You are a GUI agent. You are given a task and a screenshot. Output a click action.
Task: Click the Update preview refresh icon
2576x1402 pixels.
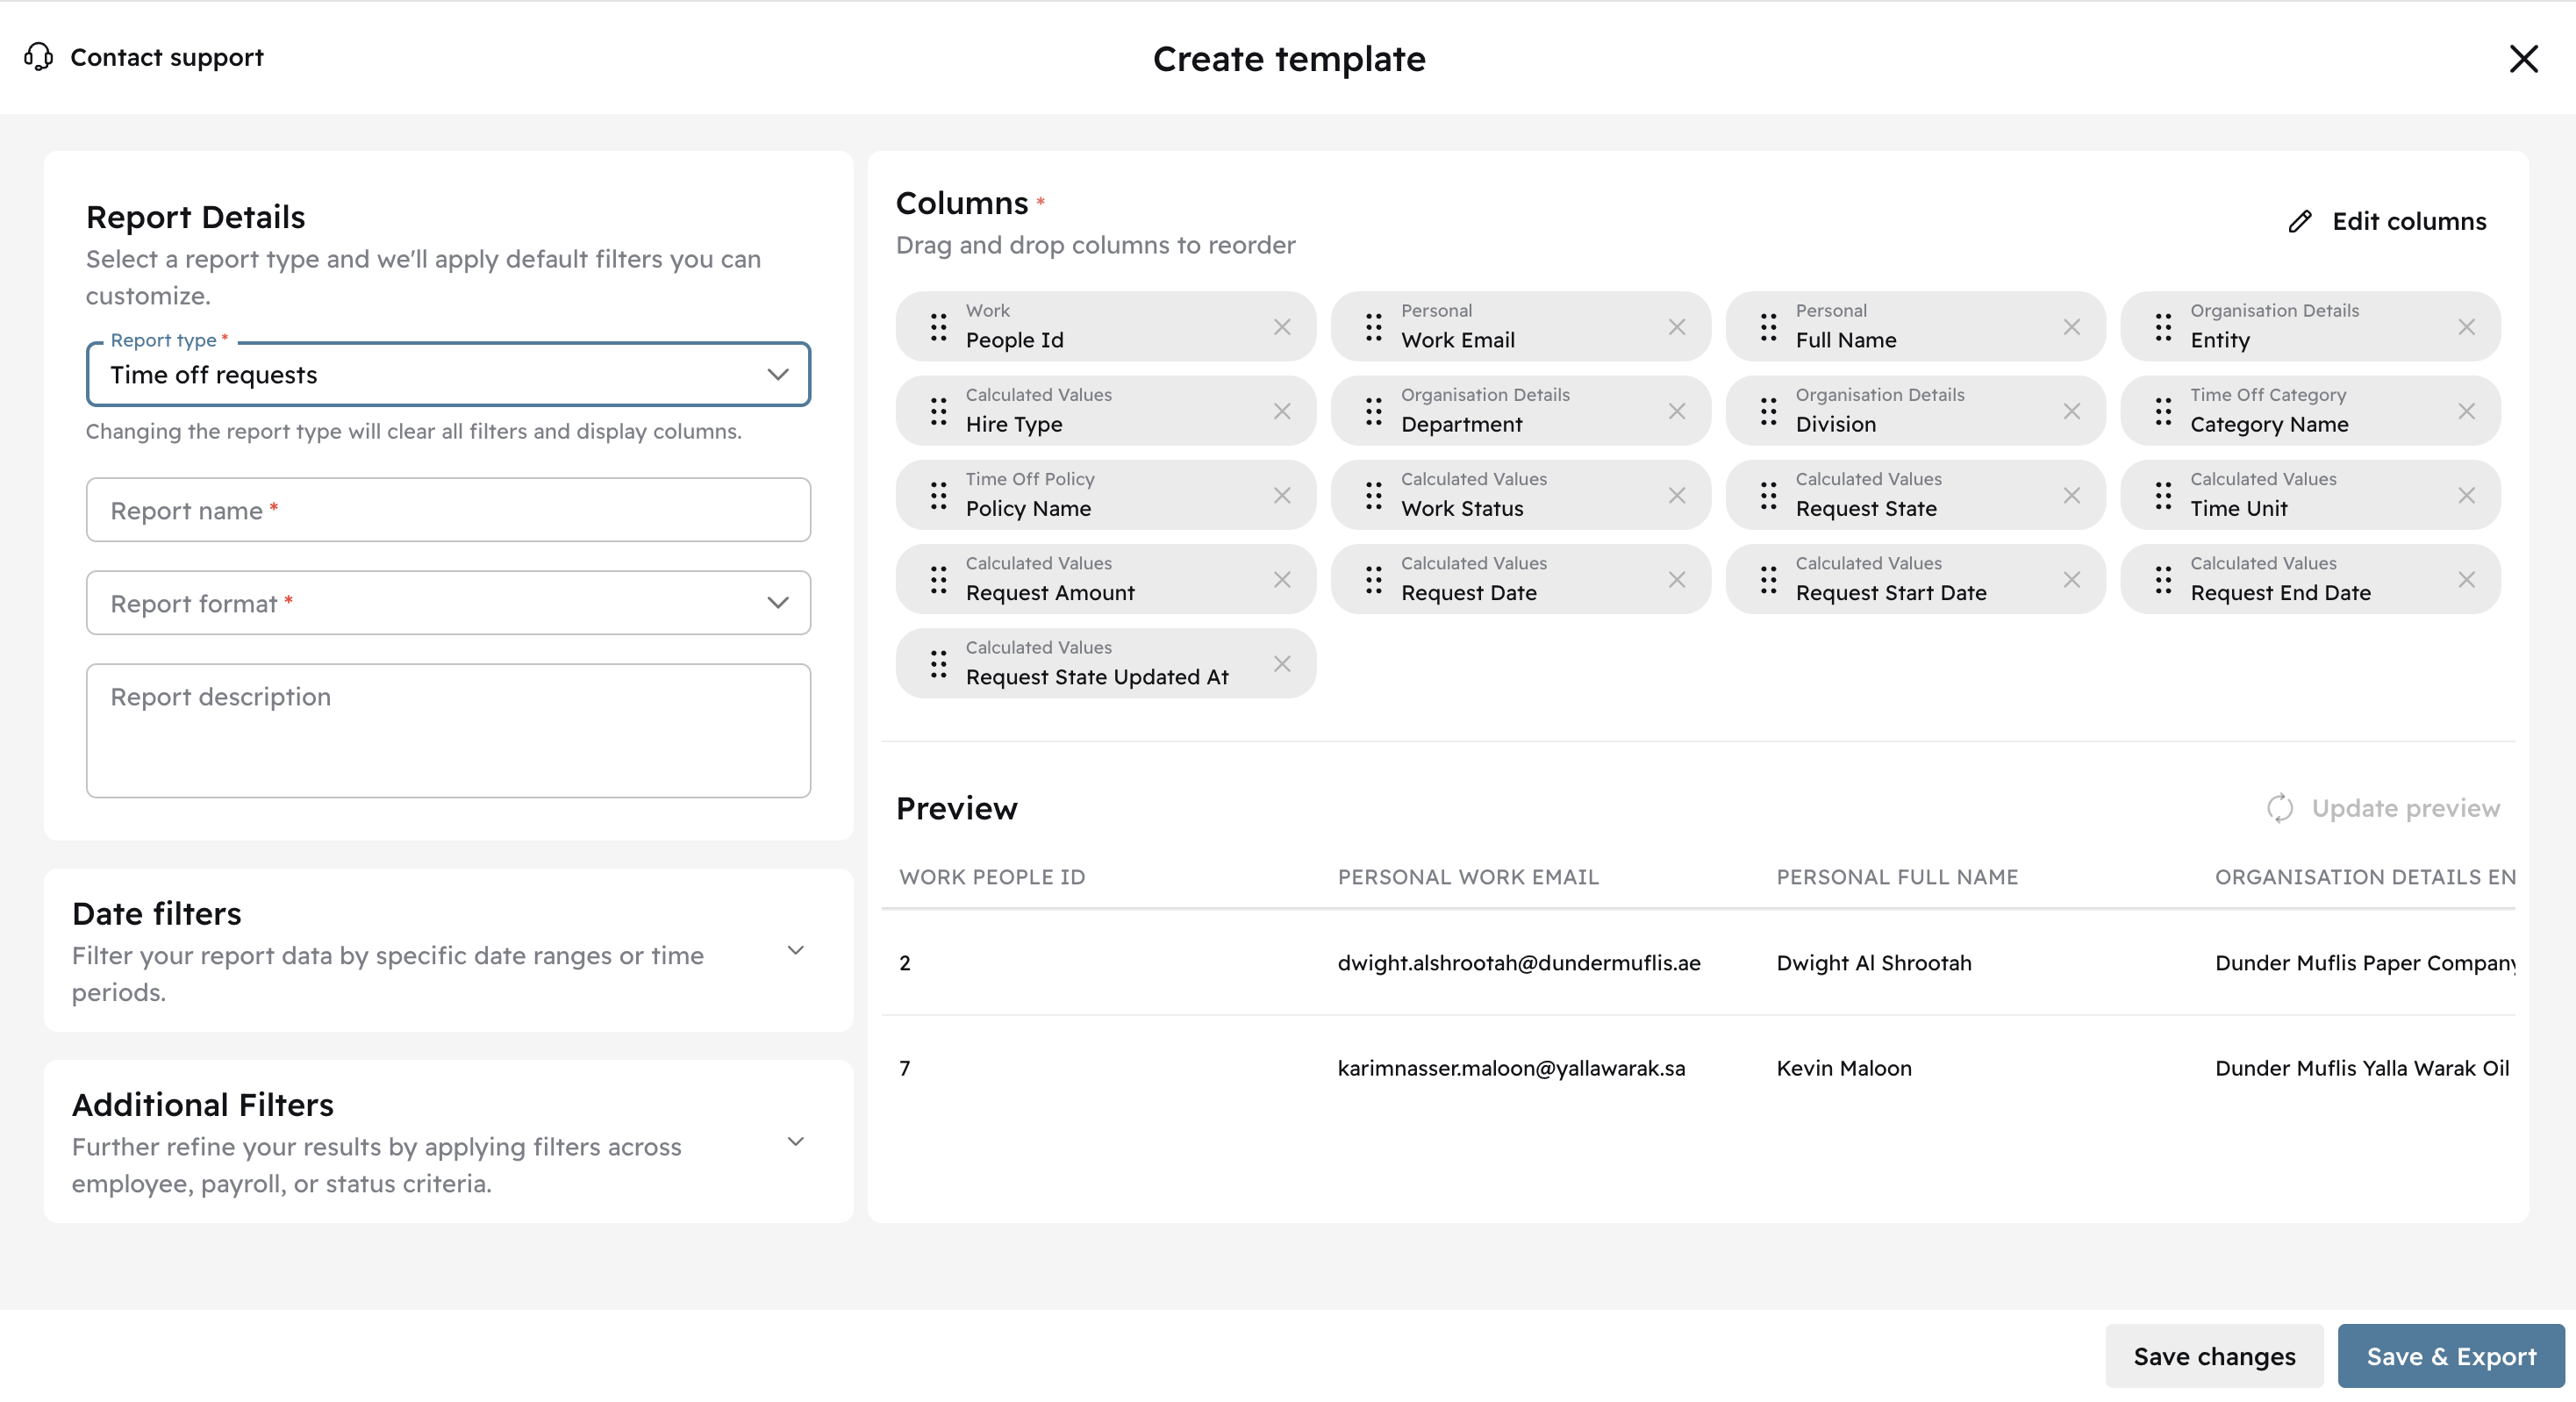click(2279, 808)
